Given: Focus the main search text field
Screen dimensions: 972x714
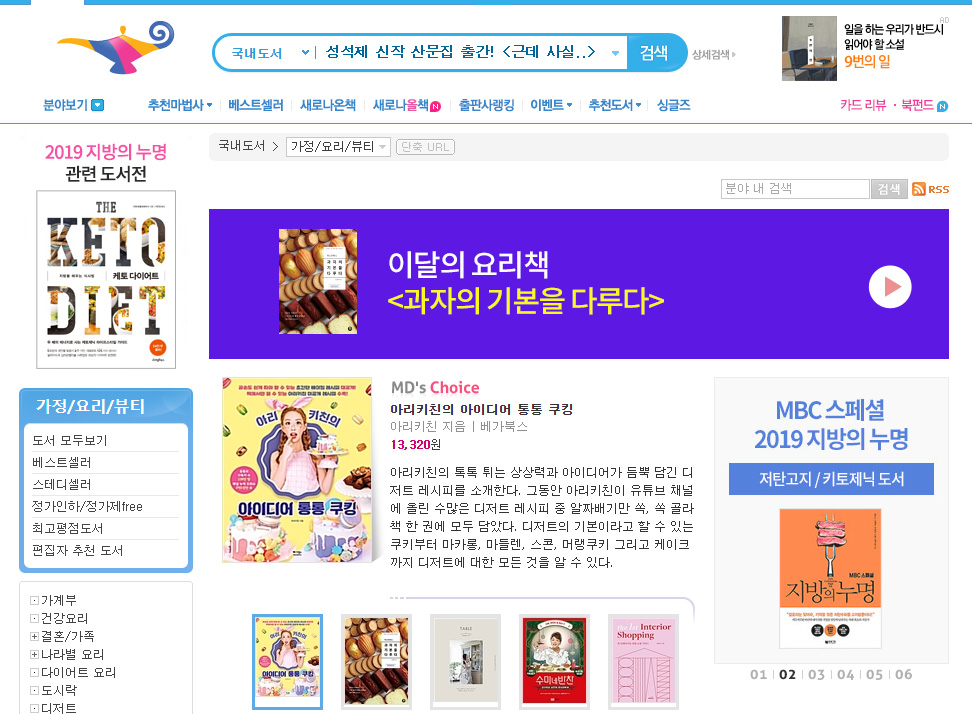Looking at the screenshot, I should pyautogui.click(x=461, y=53).
